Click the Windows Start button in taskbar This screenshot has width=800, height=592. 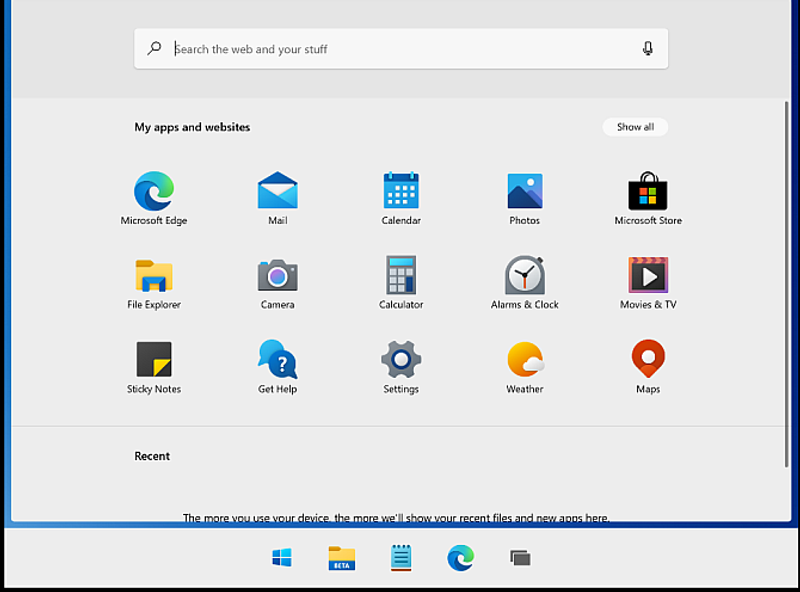tap(282, 558)
